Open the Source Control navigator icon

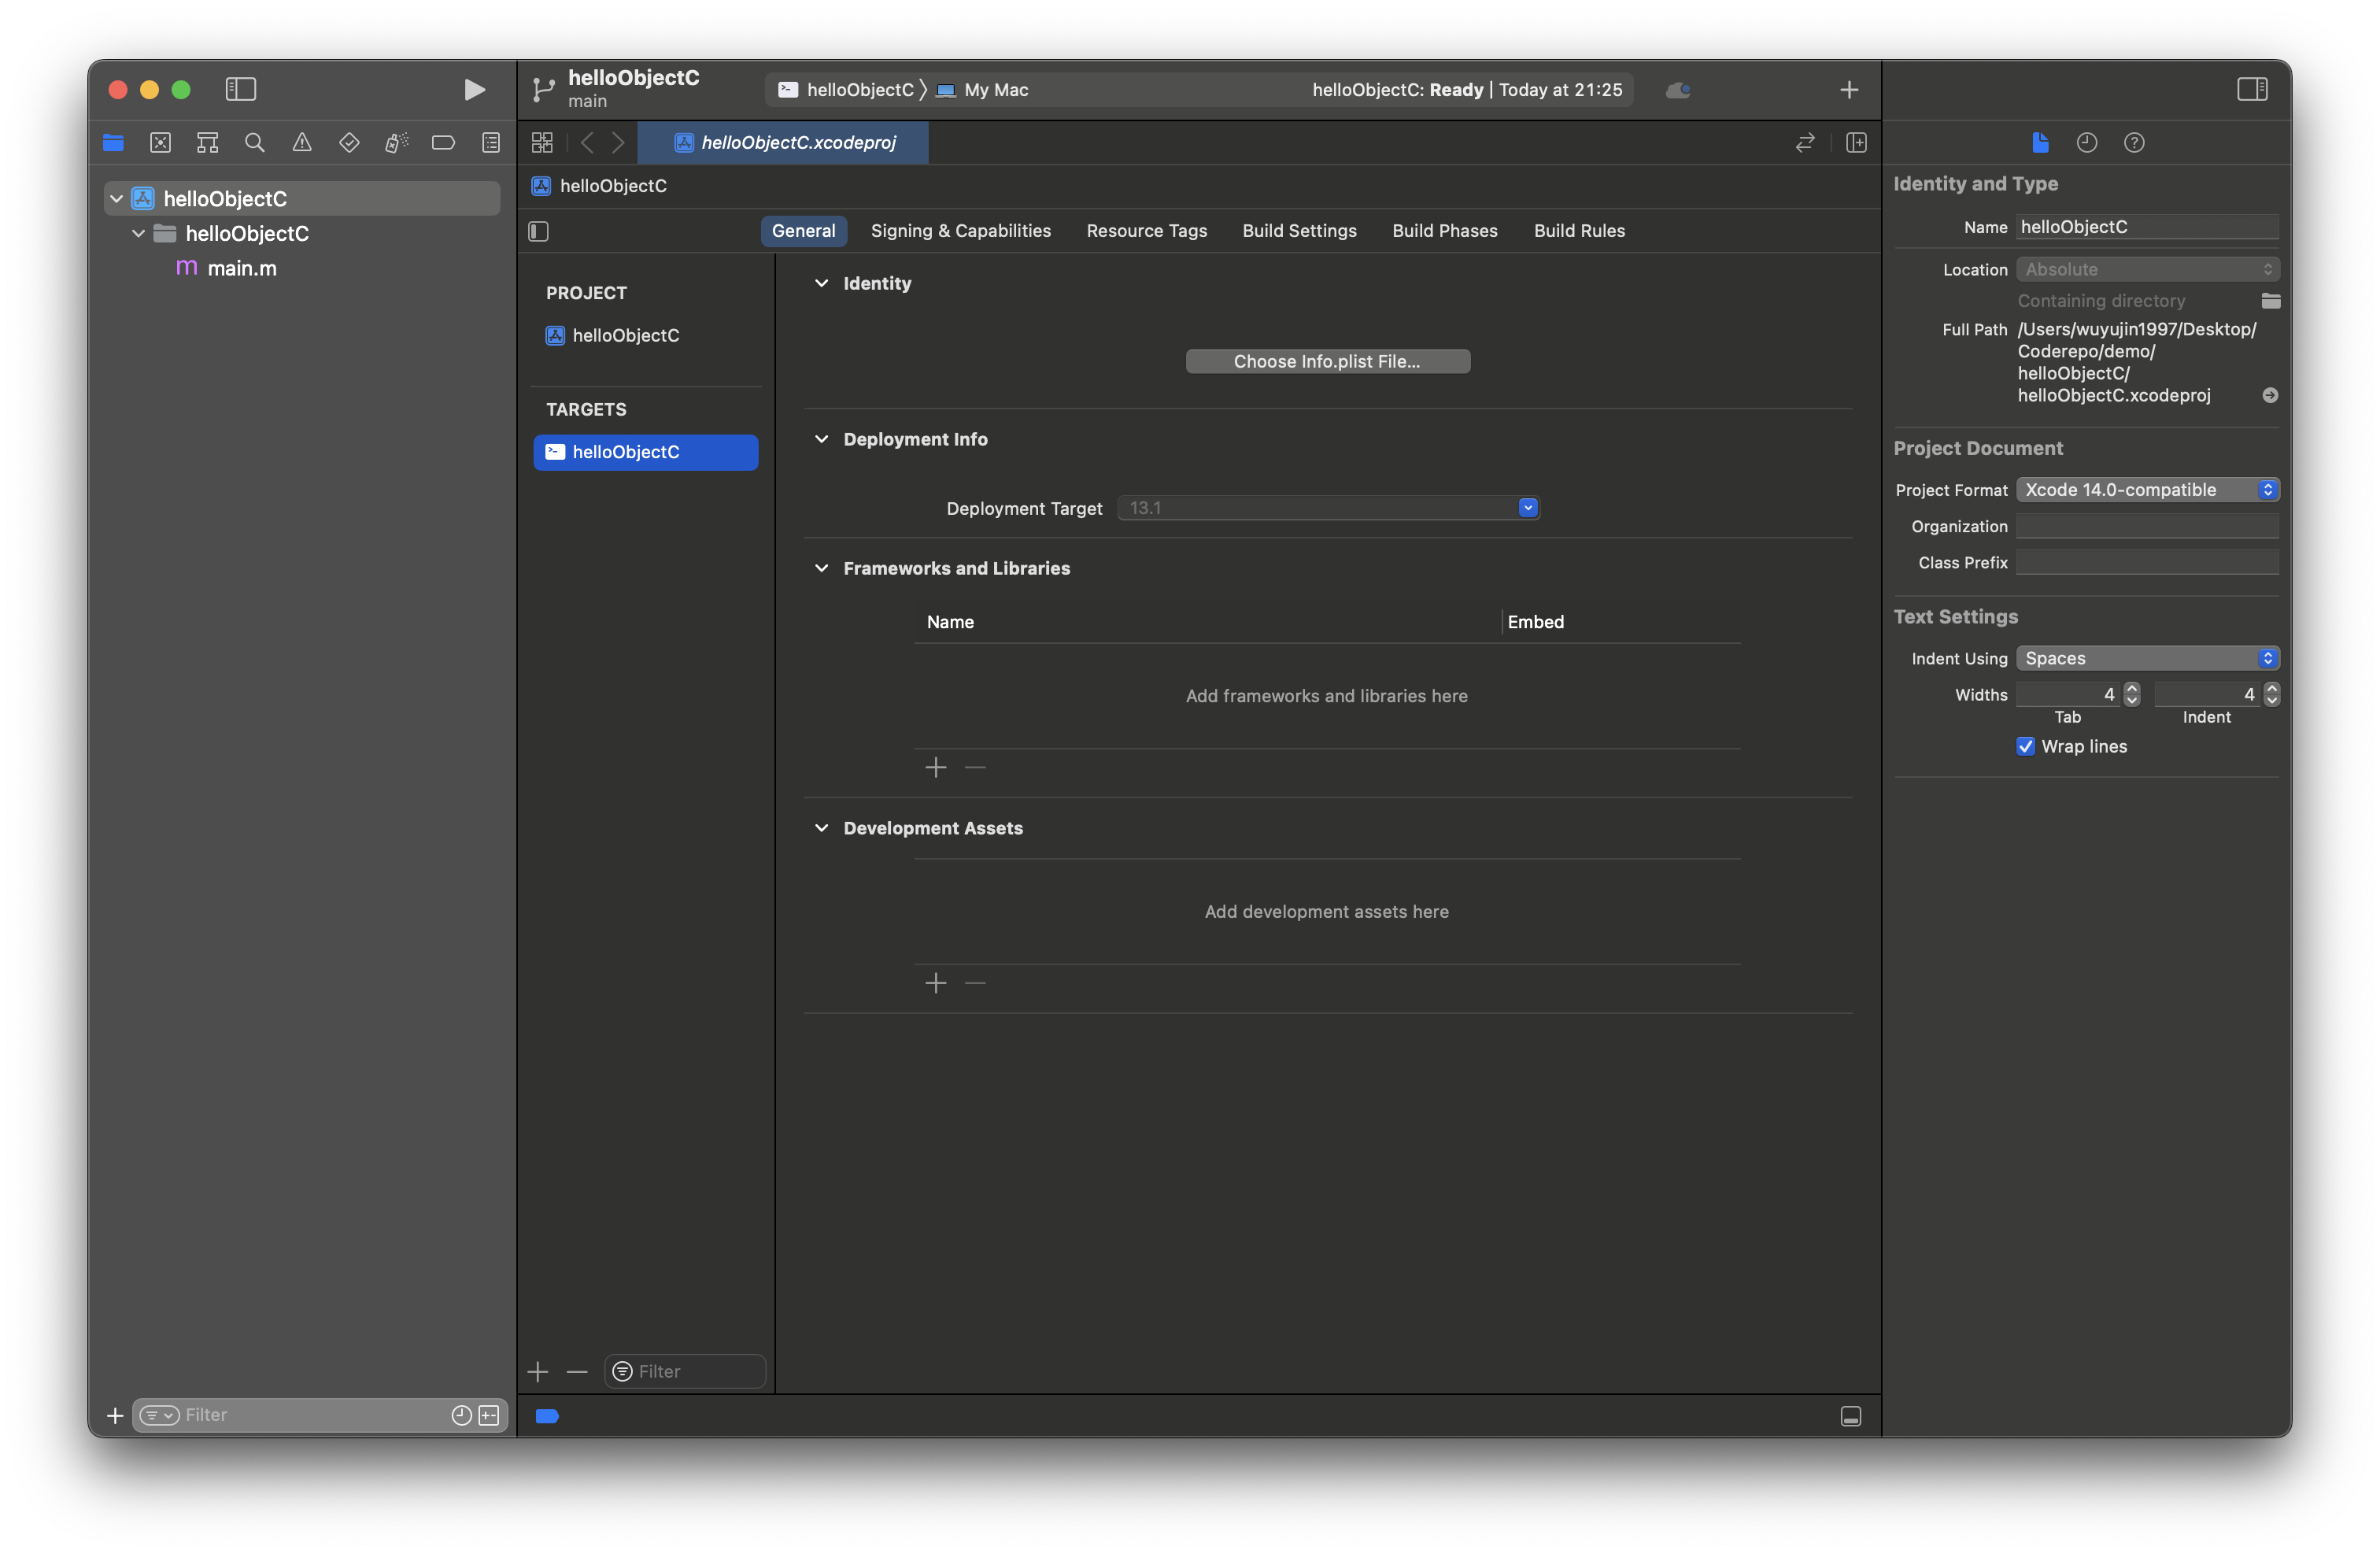click(160, 143)
